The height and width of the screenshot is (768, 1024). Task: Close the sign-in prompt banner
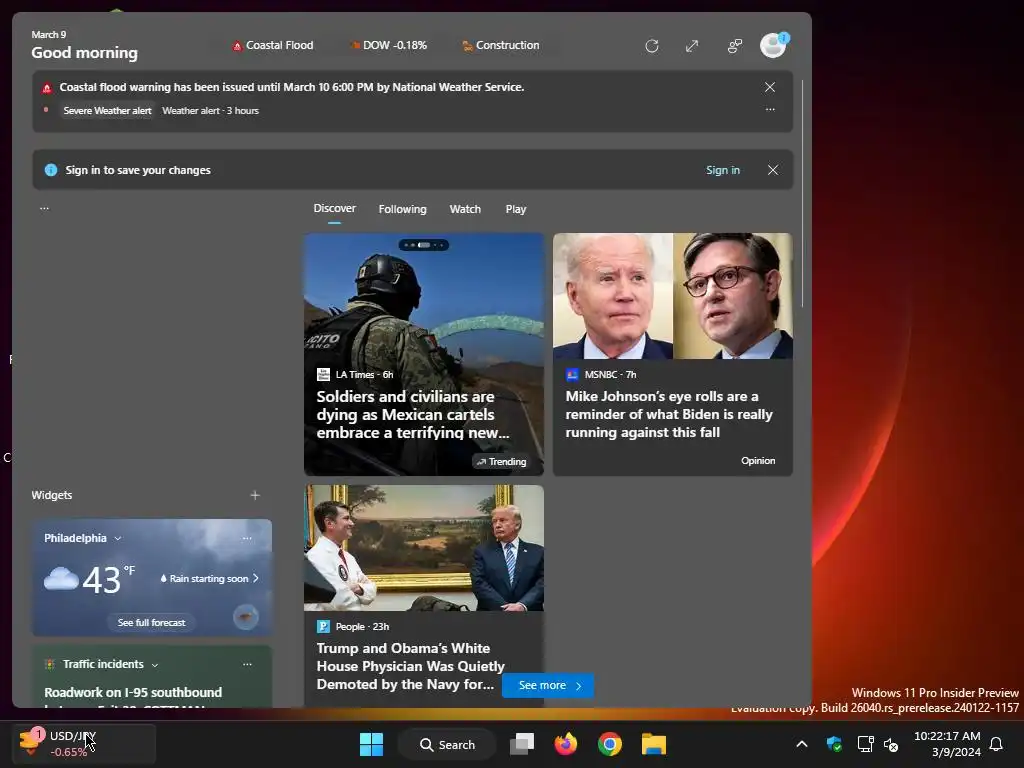coord(773,170)
